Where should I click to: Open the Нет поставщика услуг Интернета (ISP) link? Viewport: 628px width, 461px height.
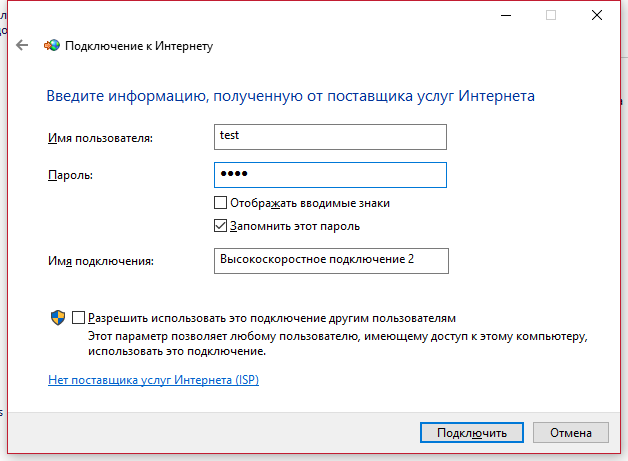click(x=153, y=380)
